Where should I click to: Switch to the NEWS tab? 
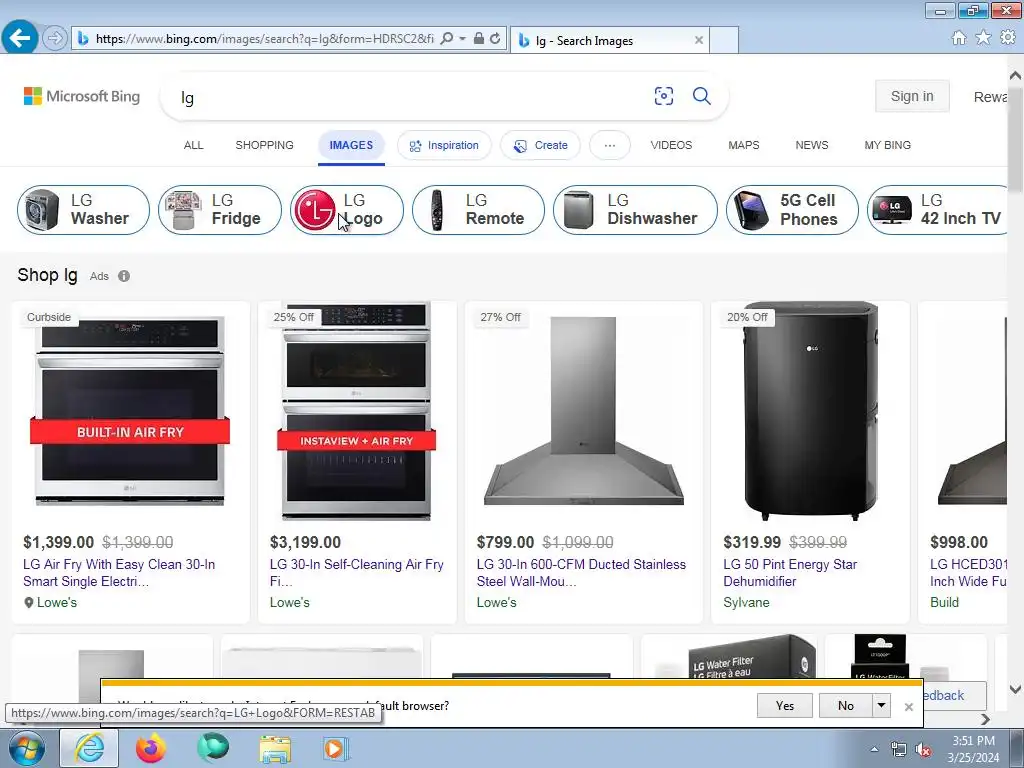coord(812,145)
